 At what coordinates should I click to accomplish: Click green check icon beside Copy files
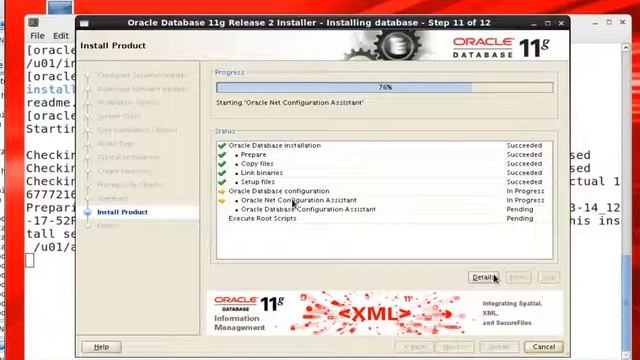[x=222, y=164]
